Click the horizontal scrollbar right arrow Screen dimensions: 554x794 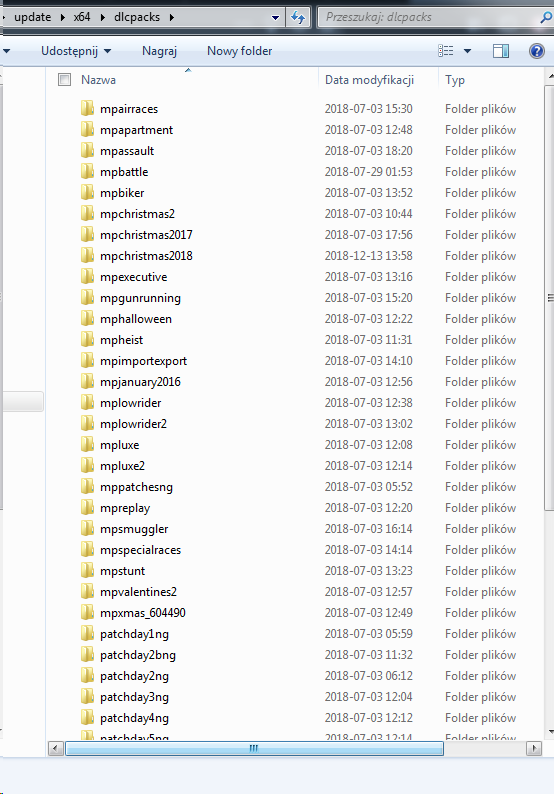point(534,748)
